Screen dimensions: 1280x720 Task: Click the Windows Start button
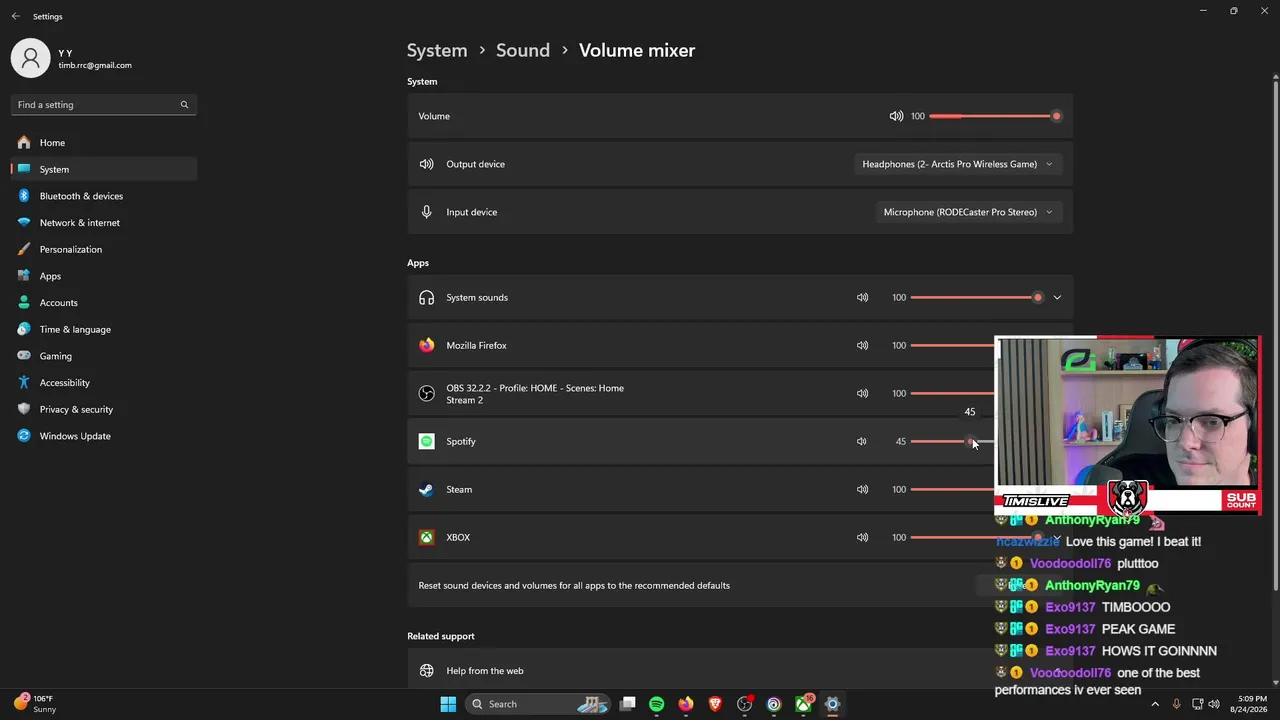click(x=448, y=704)
